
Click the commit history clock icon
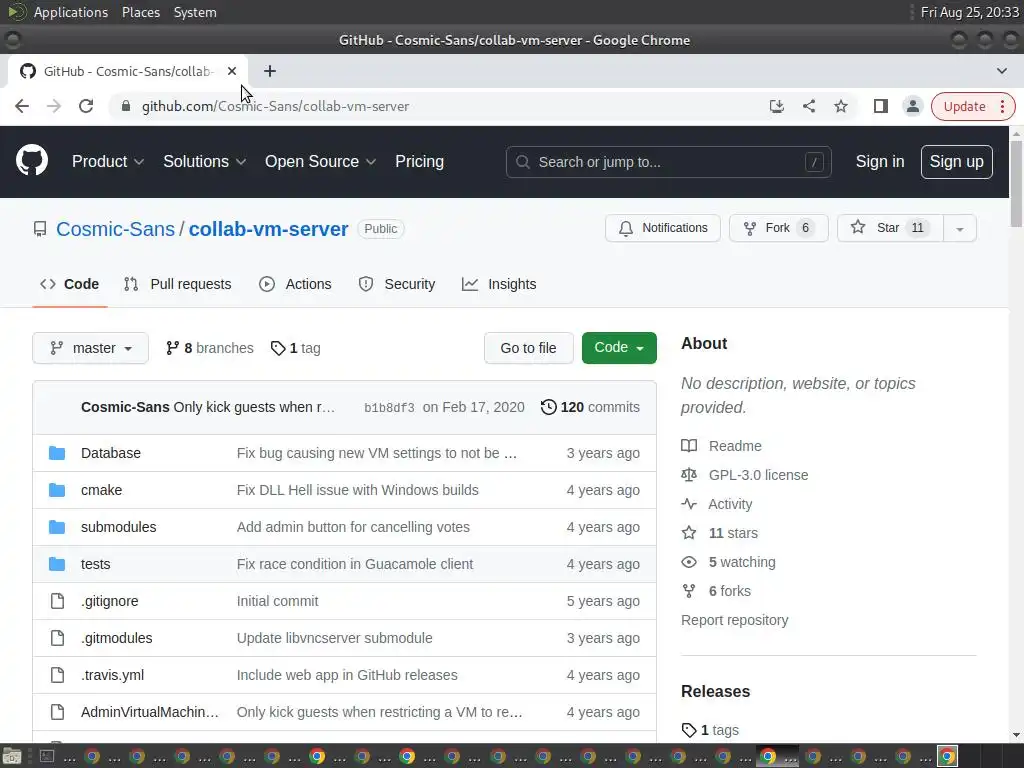[x=549, y=408]
